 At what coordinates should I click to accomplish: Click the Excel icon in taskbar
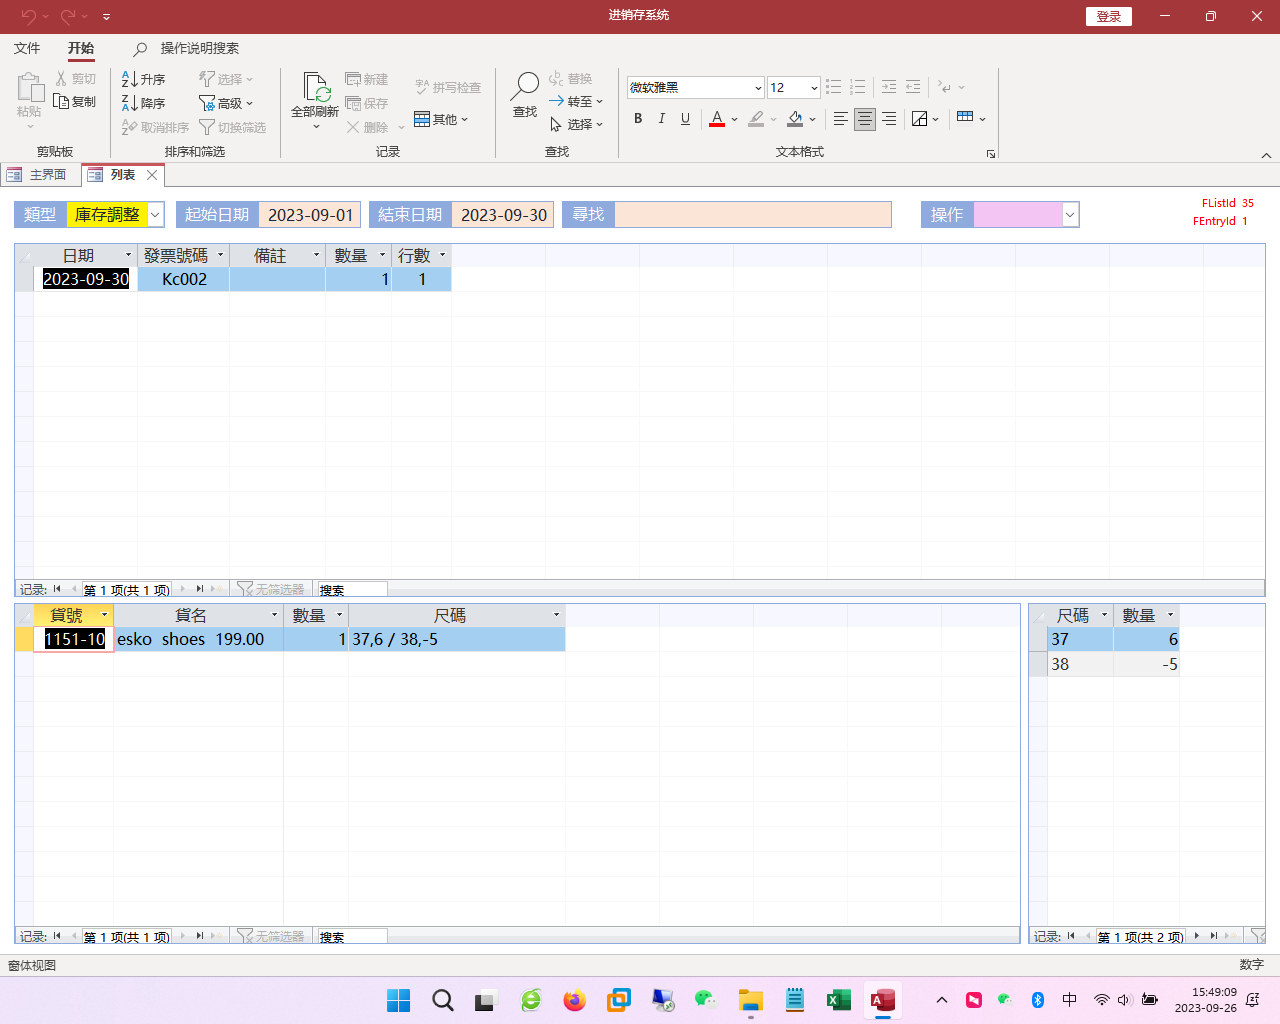coord(838,1000)
